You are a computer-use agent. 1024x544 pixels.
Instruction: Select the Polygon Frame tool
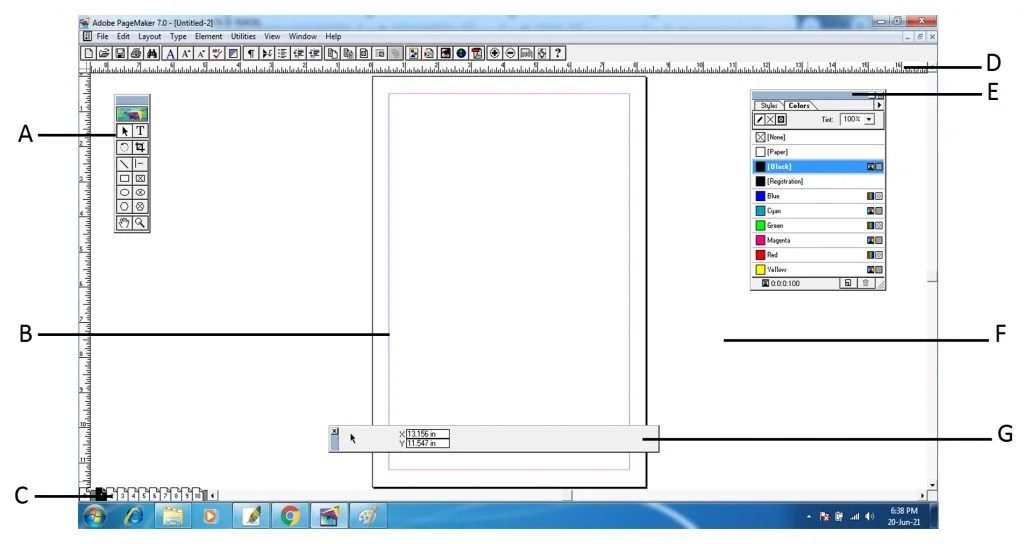[x=140, y=206]
